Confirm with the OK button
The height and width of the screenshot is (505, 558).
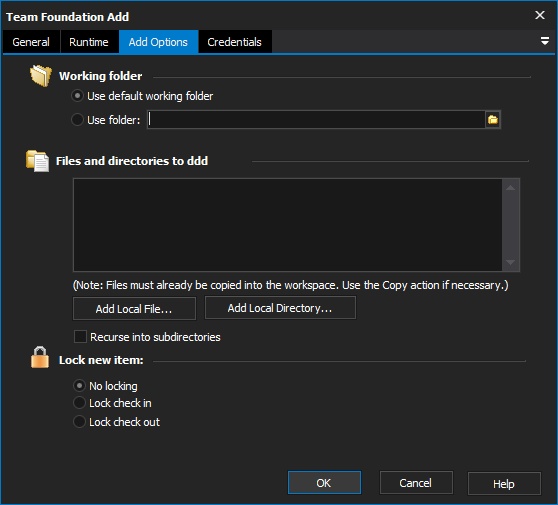coord(324,483)
